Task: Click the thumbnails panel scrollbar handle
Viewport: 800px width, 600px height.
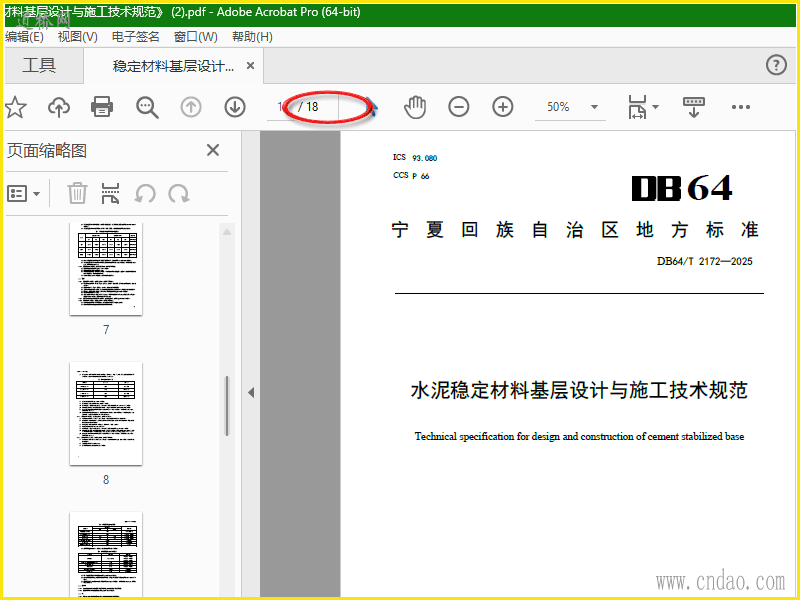Action: (227, 406)
